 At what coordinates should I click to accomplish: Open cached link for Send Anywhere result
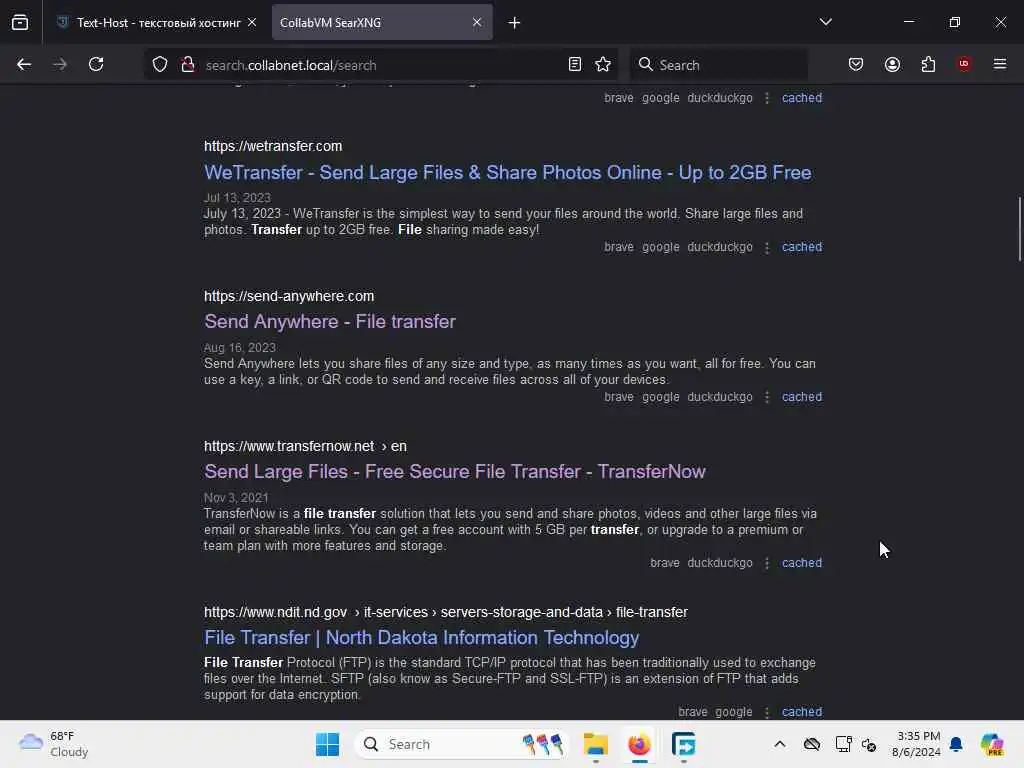coord(802,396)
